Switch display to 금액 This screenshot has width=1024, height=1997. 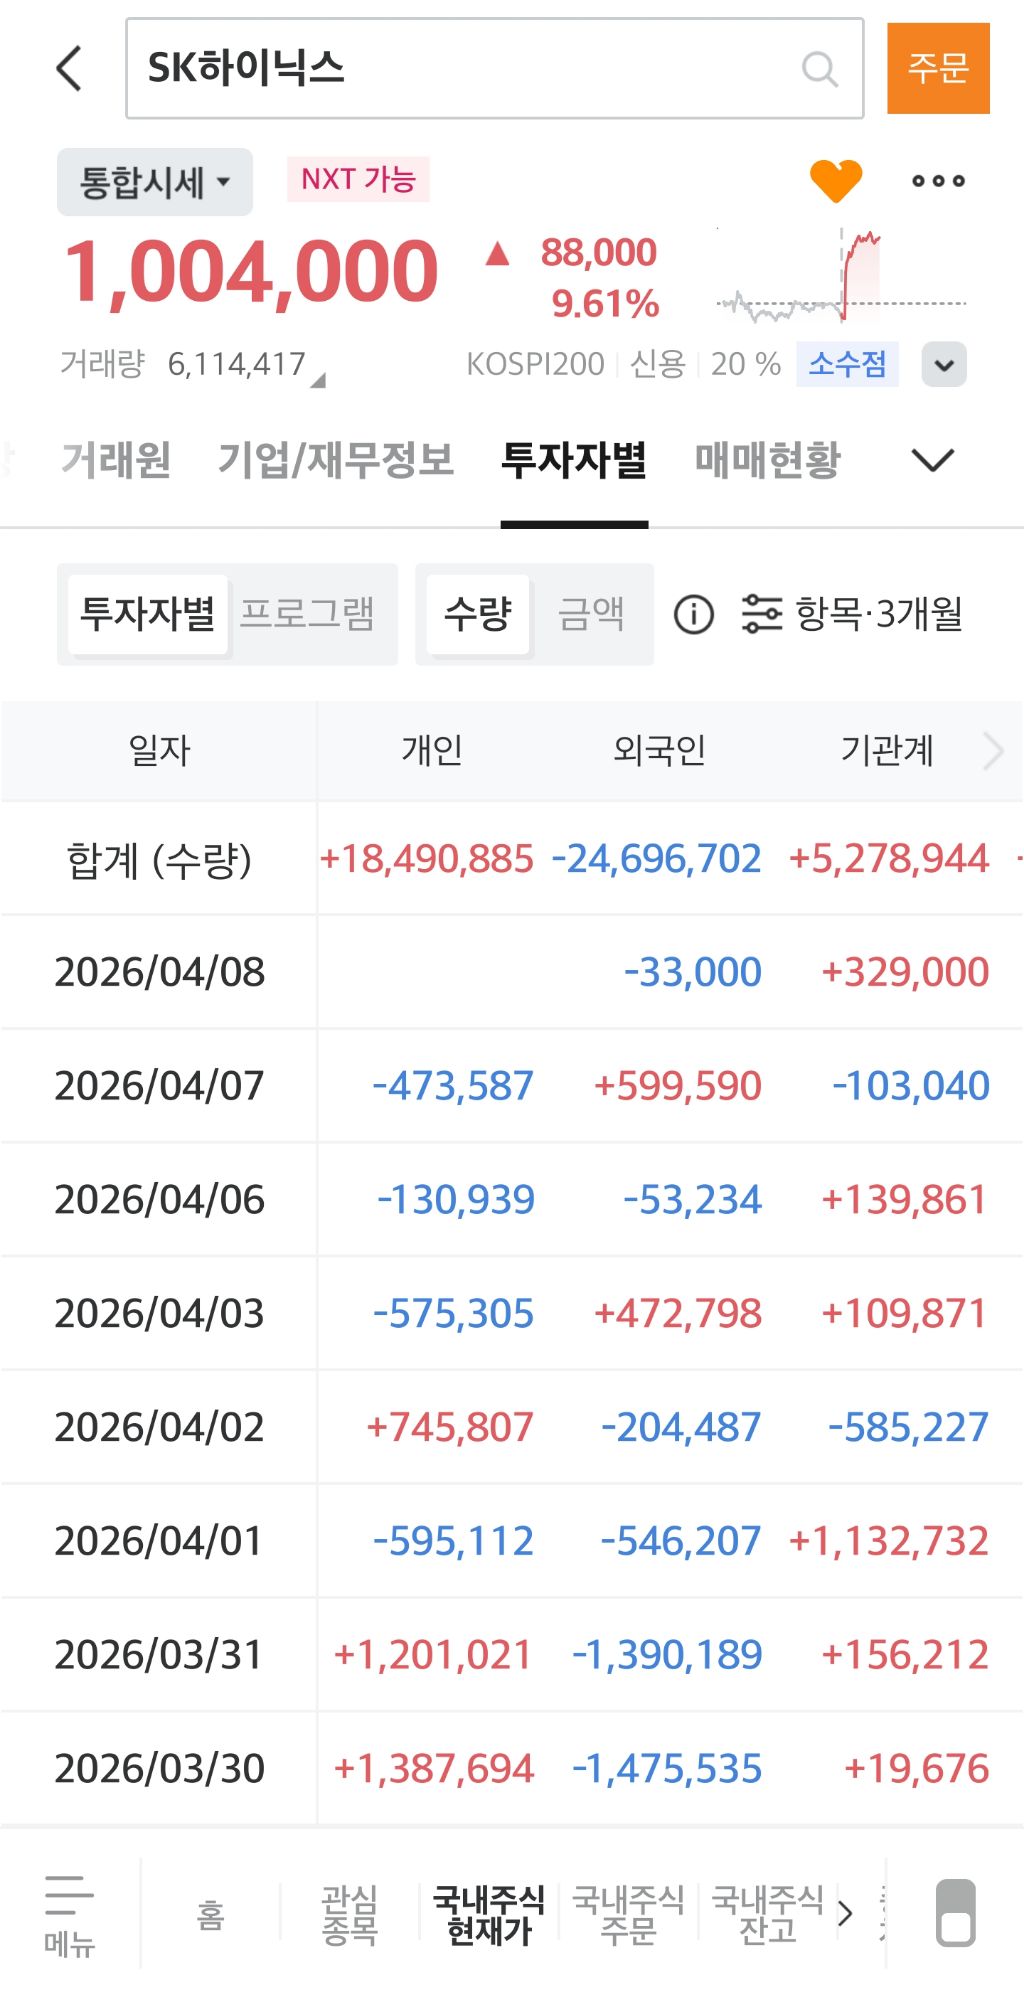pos(591,613)
